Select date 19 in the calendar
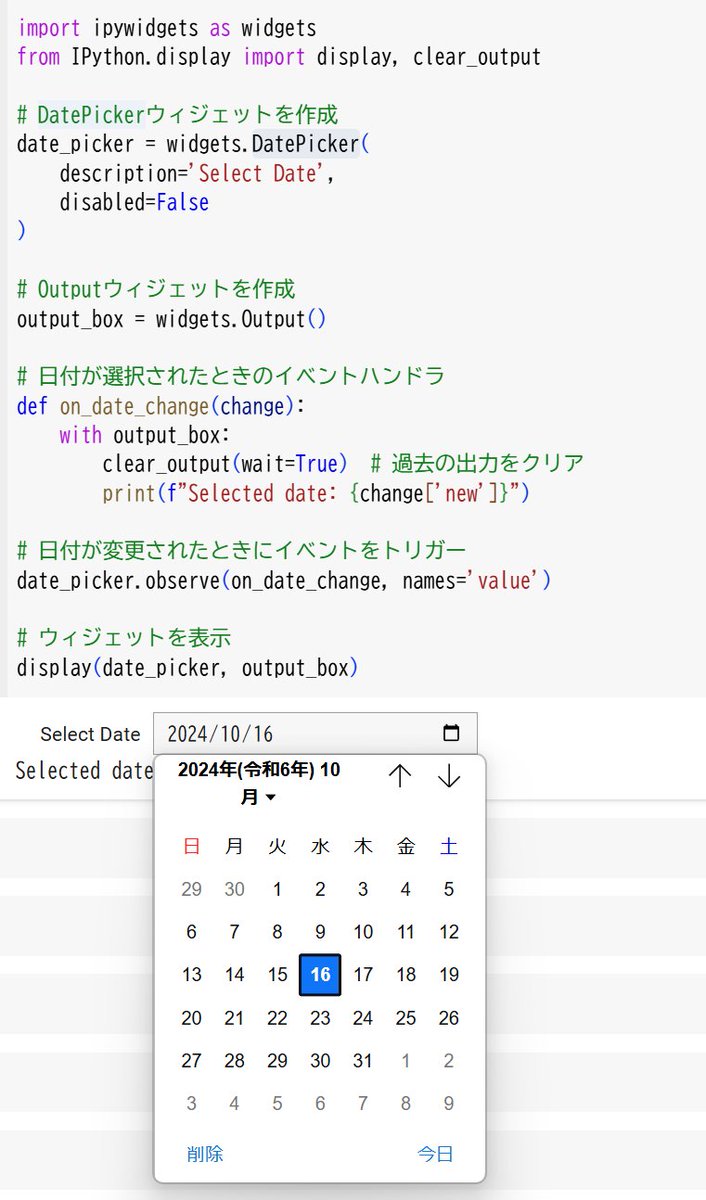The width and height of the screenshot is (706, 1200). [x=449, y=975]
